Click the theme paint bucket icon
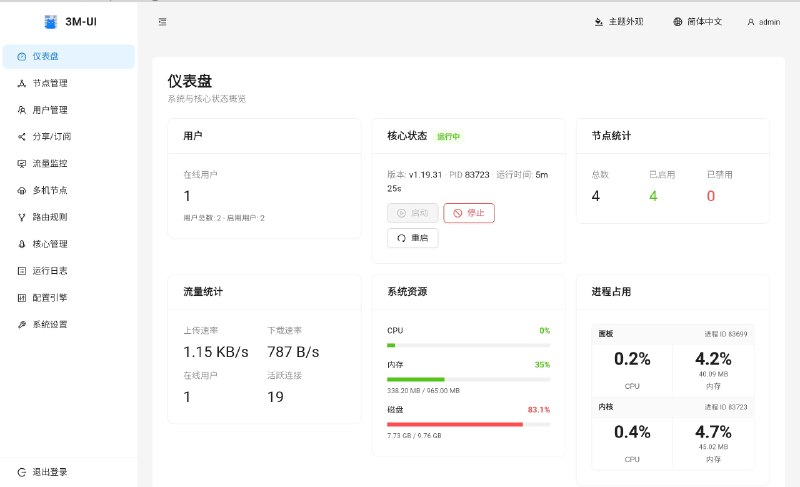800x487 pixels. tap(598, 22)
